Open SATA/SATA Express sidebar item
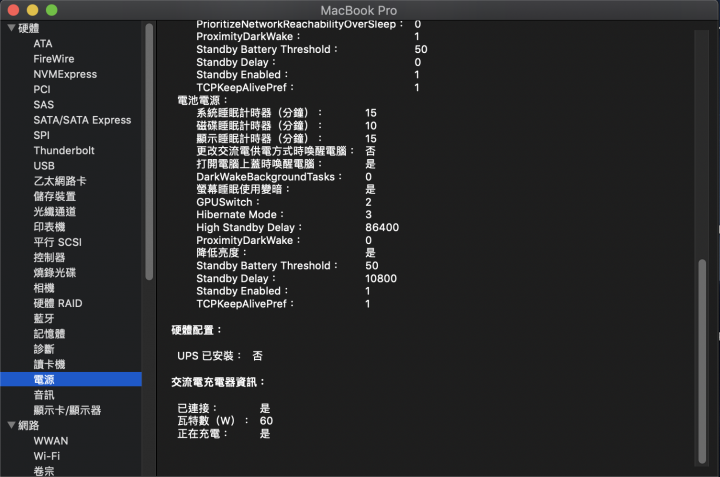720x477 pixels. [x=82, y=120]
